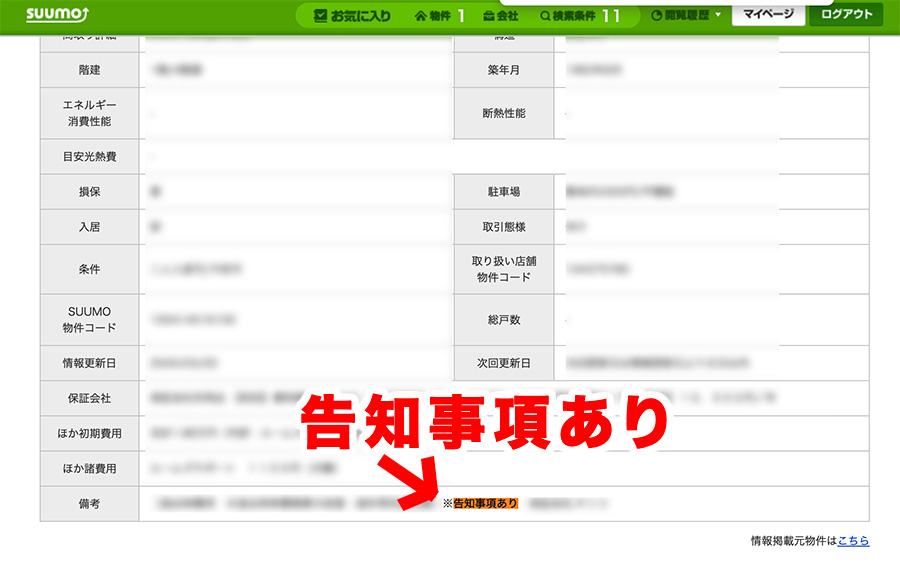The height and width of the screenshot is (580, 900).
Task: Follow the こちら link
Action: point(853,540)
